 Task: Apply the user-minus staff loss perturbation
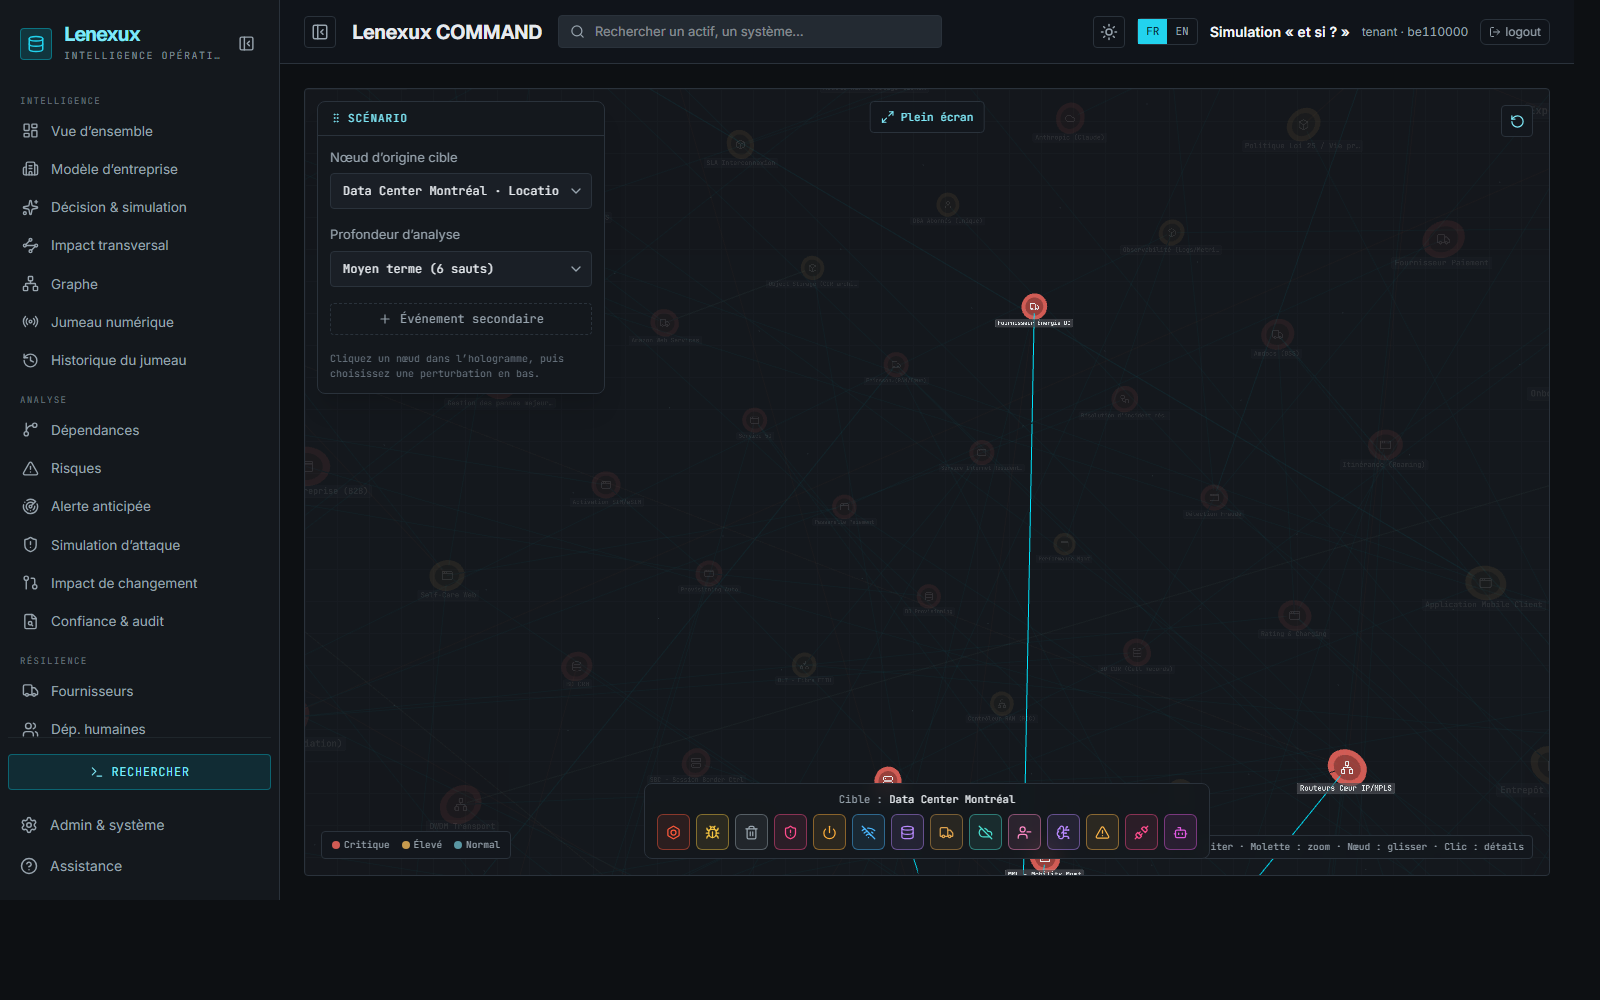pos(1024,832)
